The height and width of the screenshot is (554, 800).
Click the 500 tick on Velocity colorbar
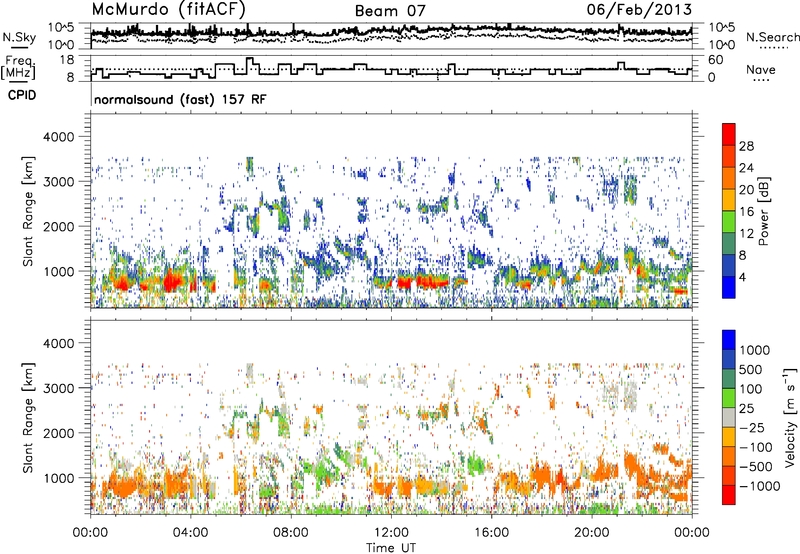[752, 369]
